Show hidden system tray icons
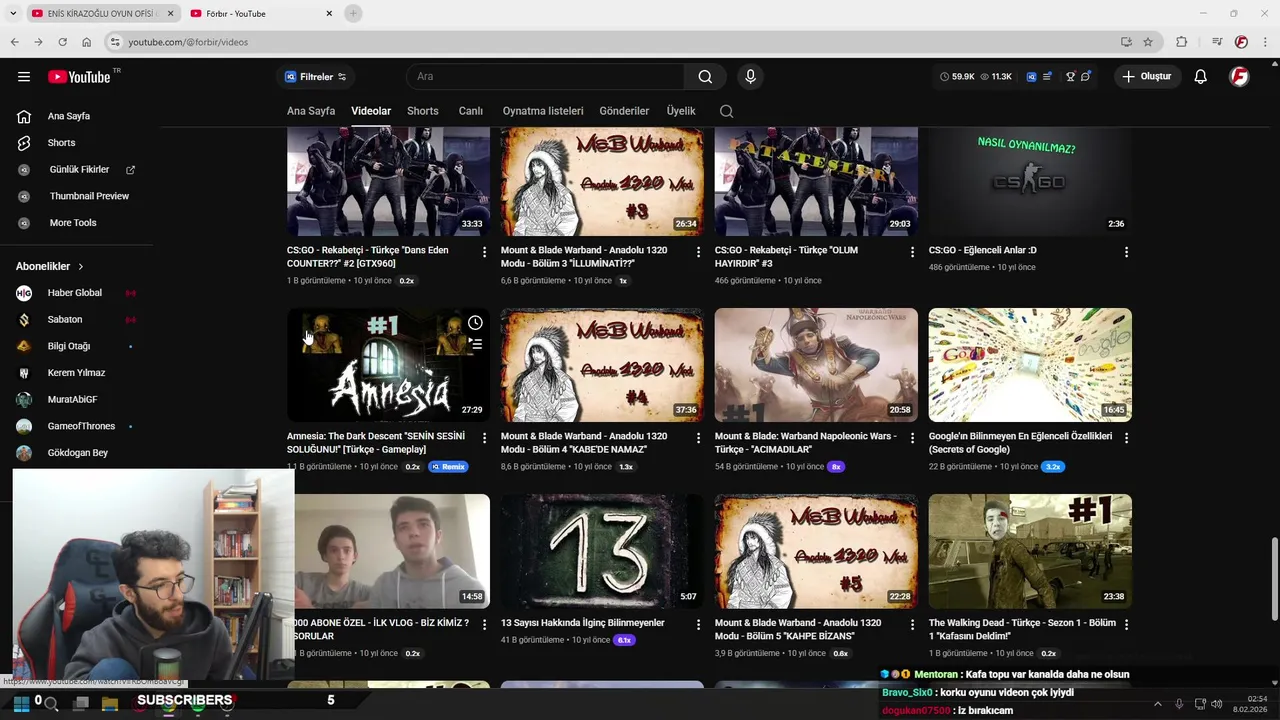The width and height of the screenshot is (1280, 720). pos(1158,704)
